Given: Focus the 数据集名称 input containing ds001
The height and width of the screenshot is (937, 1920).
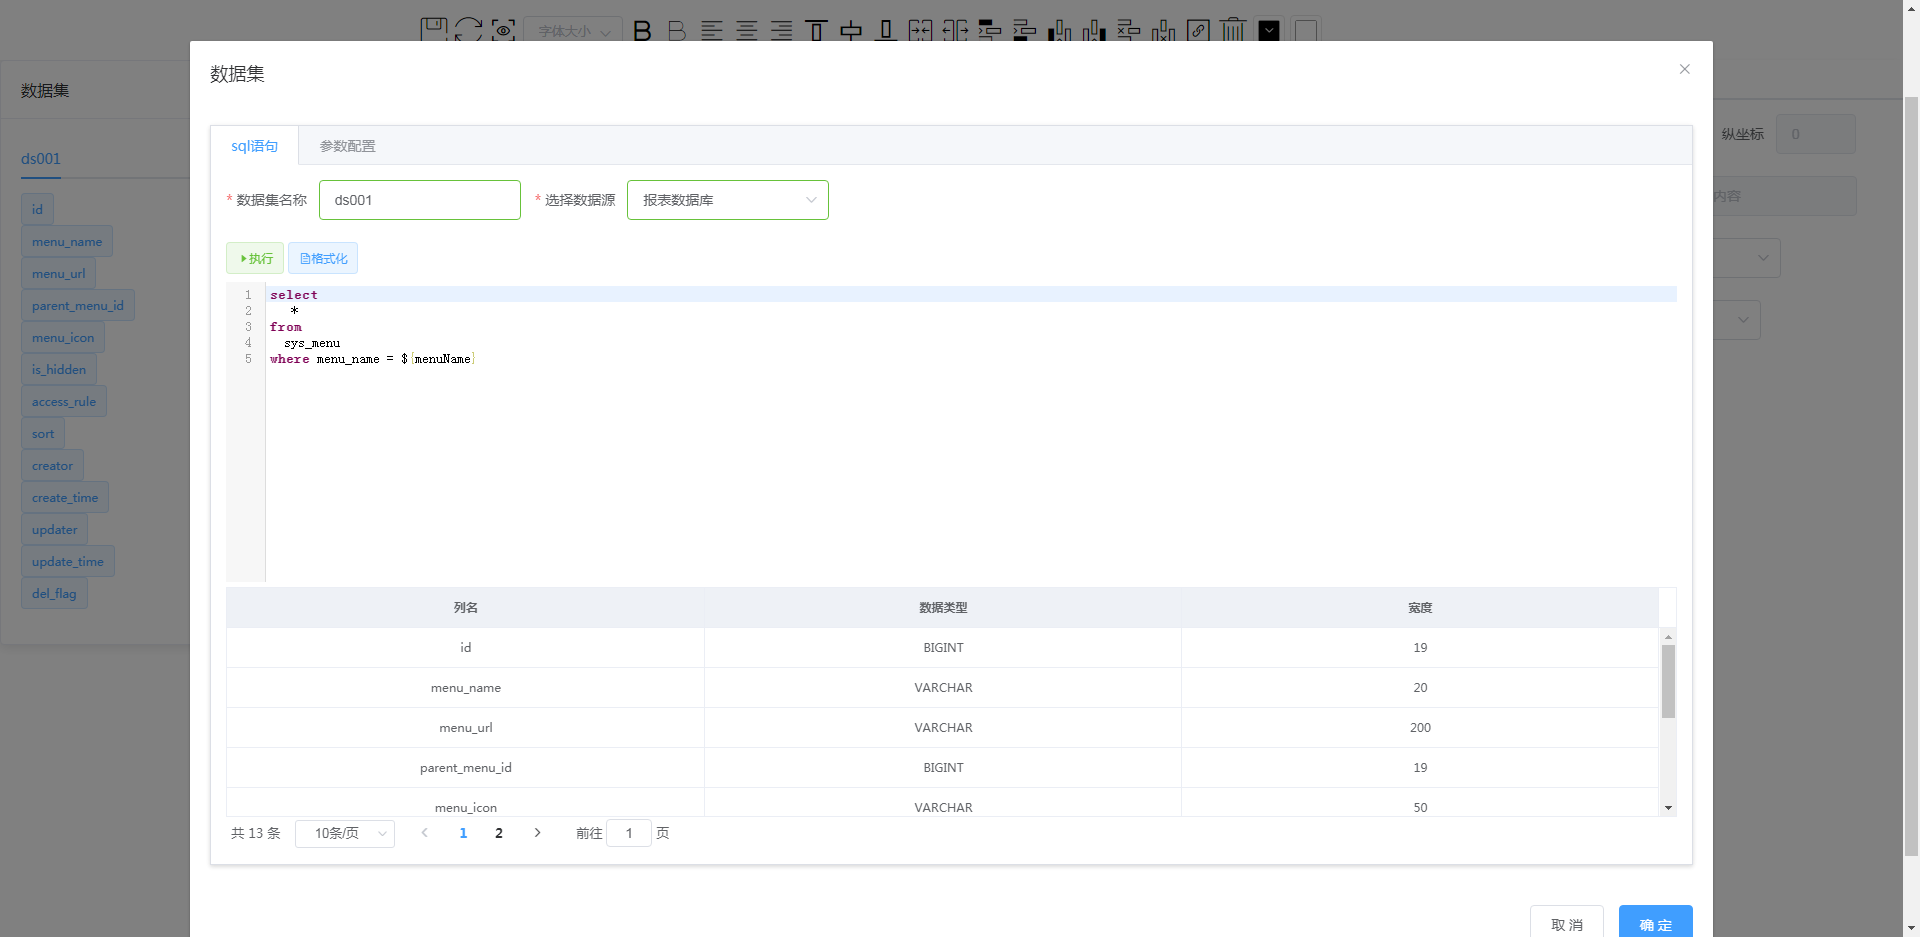Looking at the screenshot, I should 420,200.
